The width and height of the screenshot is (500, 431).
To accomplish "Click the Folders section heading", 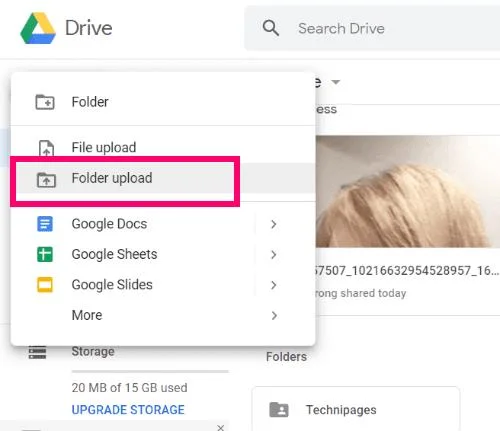I will [286, 357].
